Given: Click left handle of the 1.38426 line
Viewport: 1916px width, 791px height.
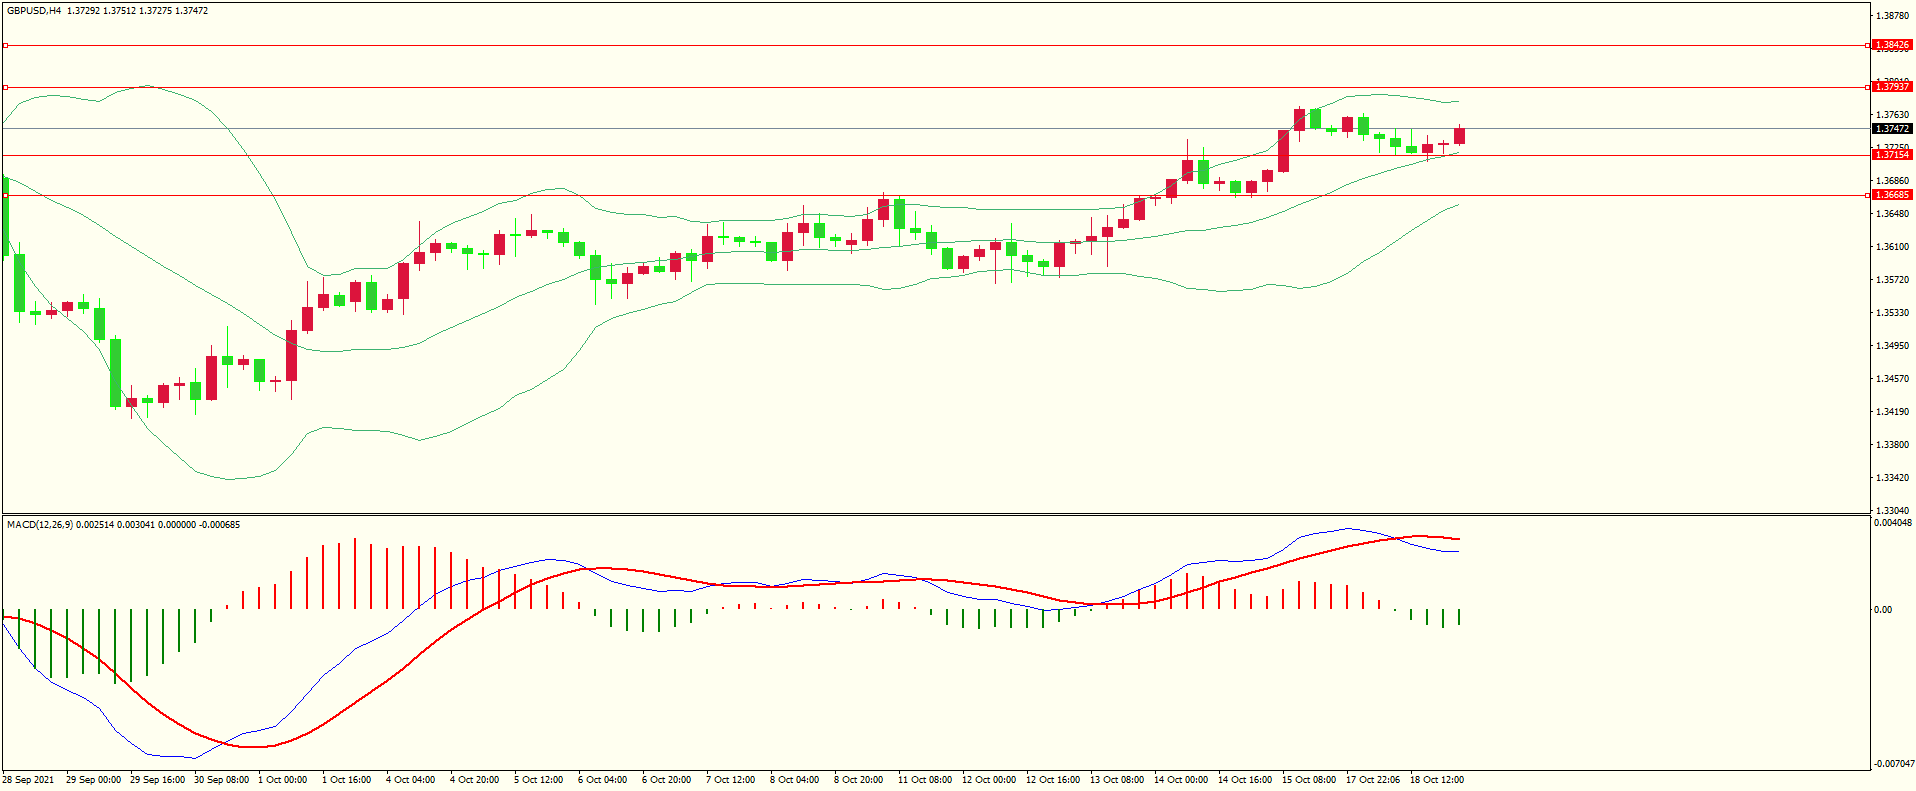Looking at the screenshot, I should pyautogui.click(x=5, y=45).
